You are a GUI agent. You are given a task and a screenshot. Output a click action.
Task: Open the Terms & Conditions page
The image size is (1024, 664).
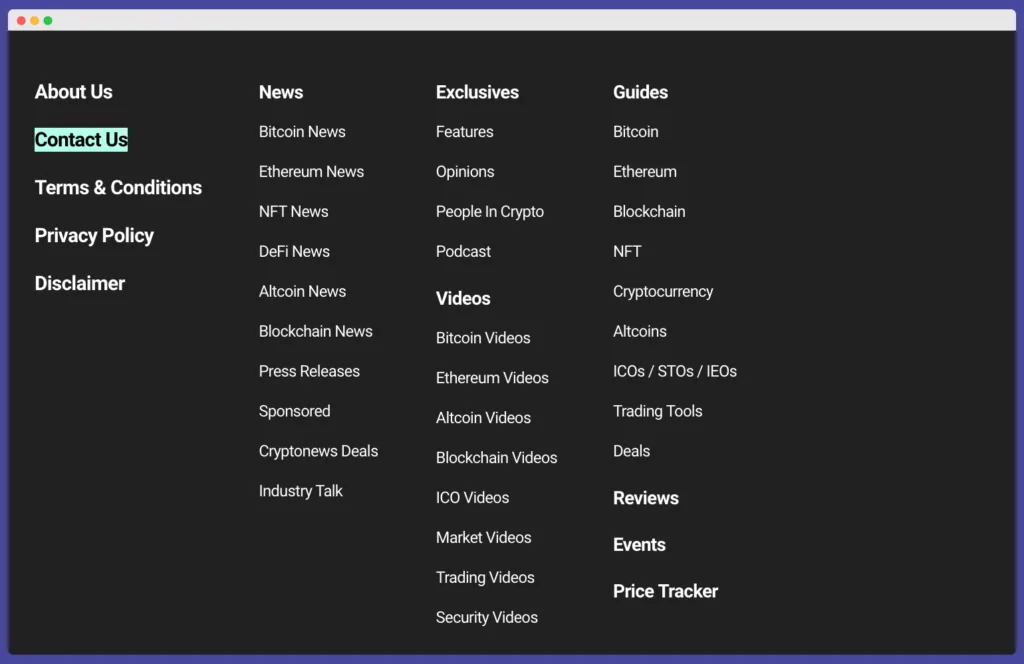coord(117,188)
